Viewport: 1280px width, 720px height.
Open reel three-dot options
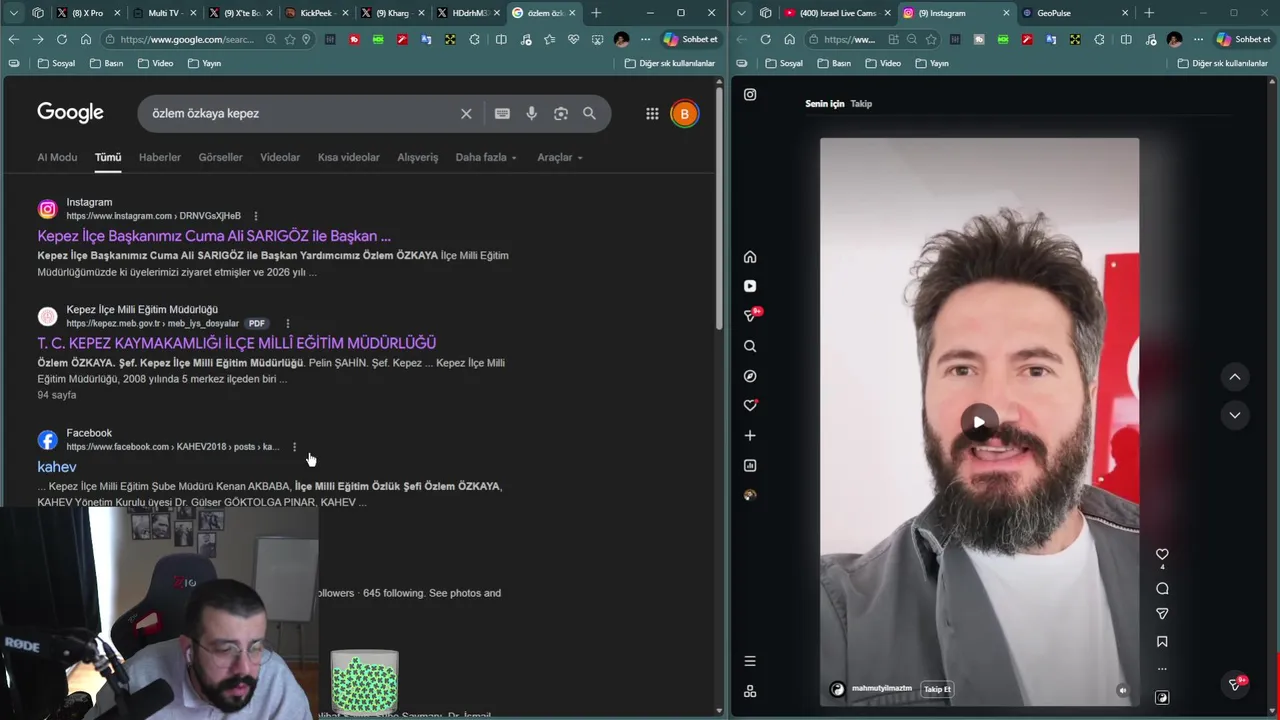pyautogui.click(x=1162, y=669)
